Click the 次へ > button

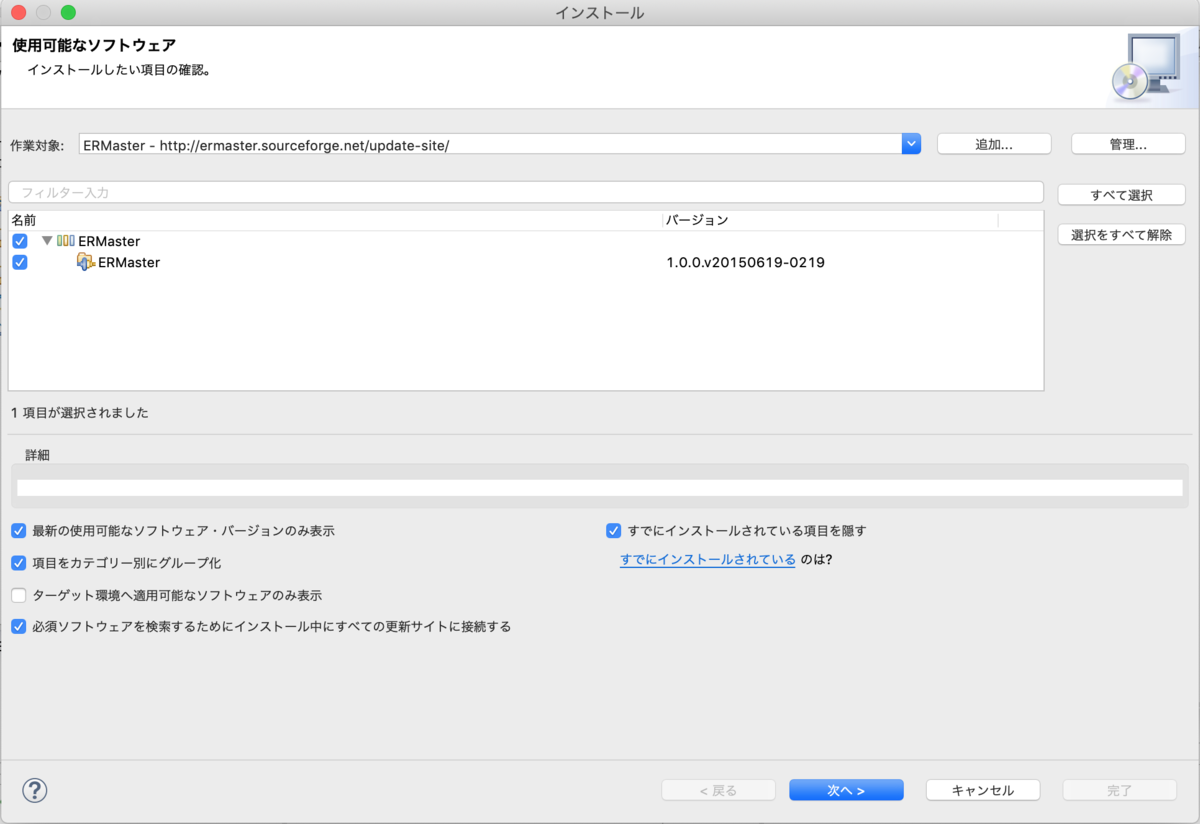click(x=846, y=790)
